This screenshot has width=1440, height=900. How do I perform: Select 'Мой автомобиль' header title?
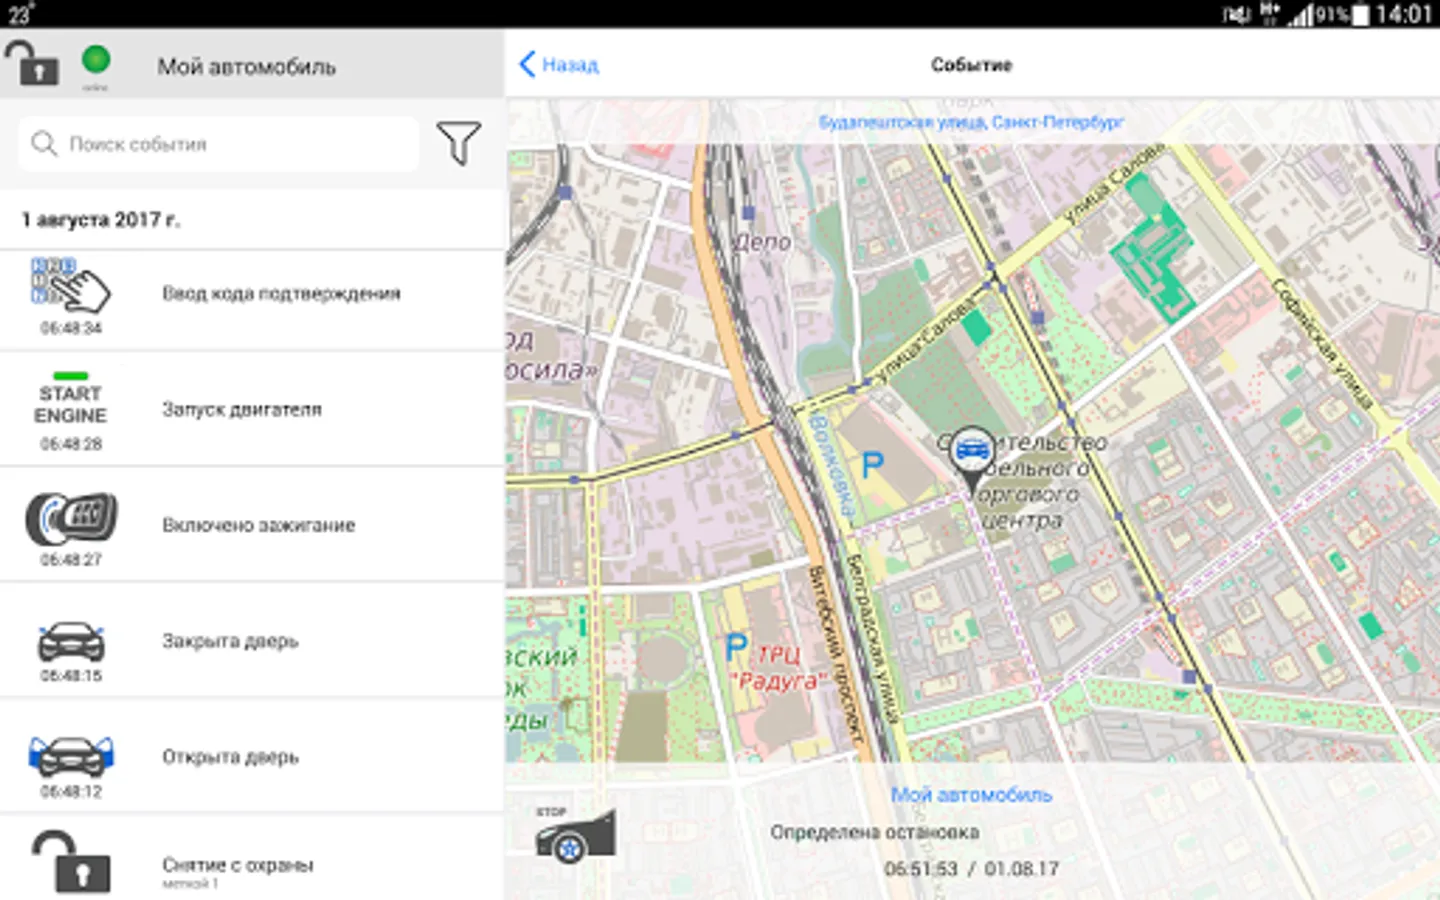246,67
